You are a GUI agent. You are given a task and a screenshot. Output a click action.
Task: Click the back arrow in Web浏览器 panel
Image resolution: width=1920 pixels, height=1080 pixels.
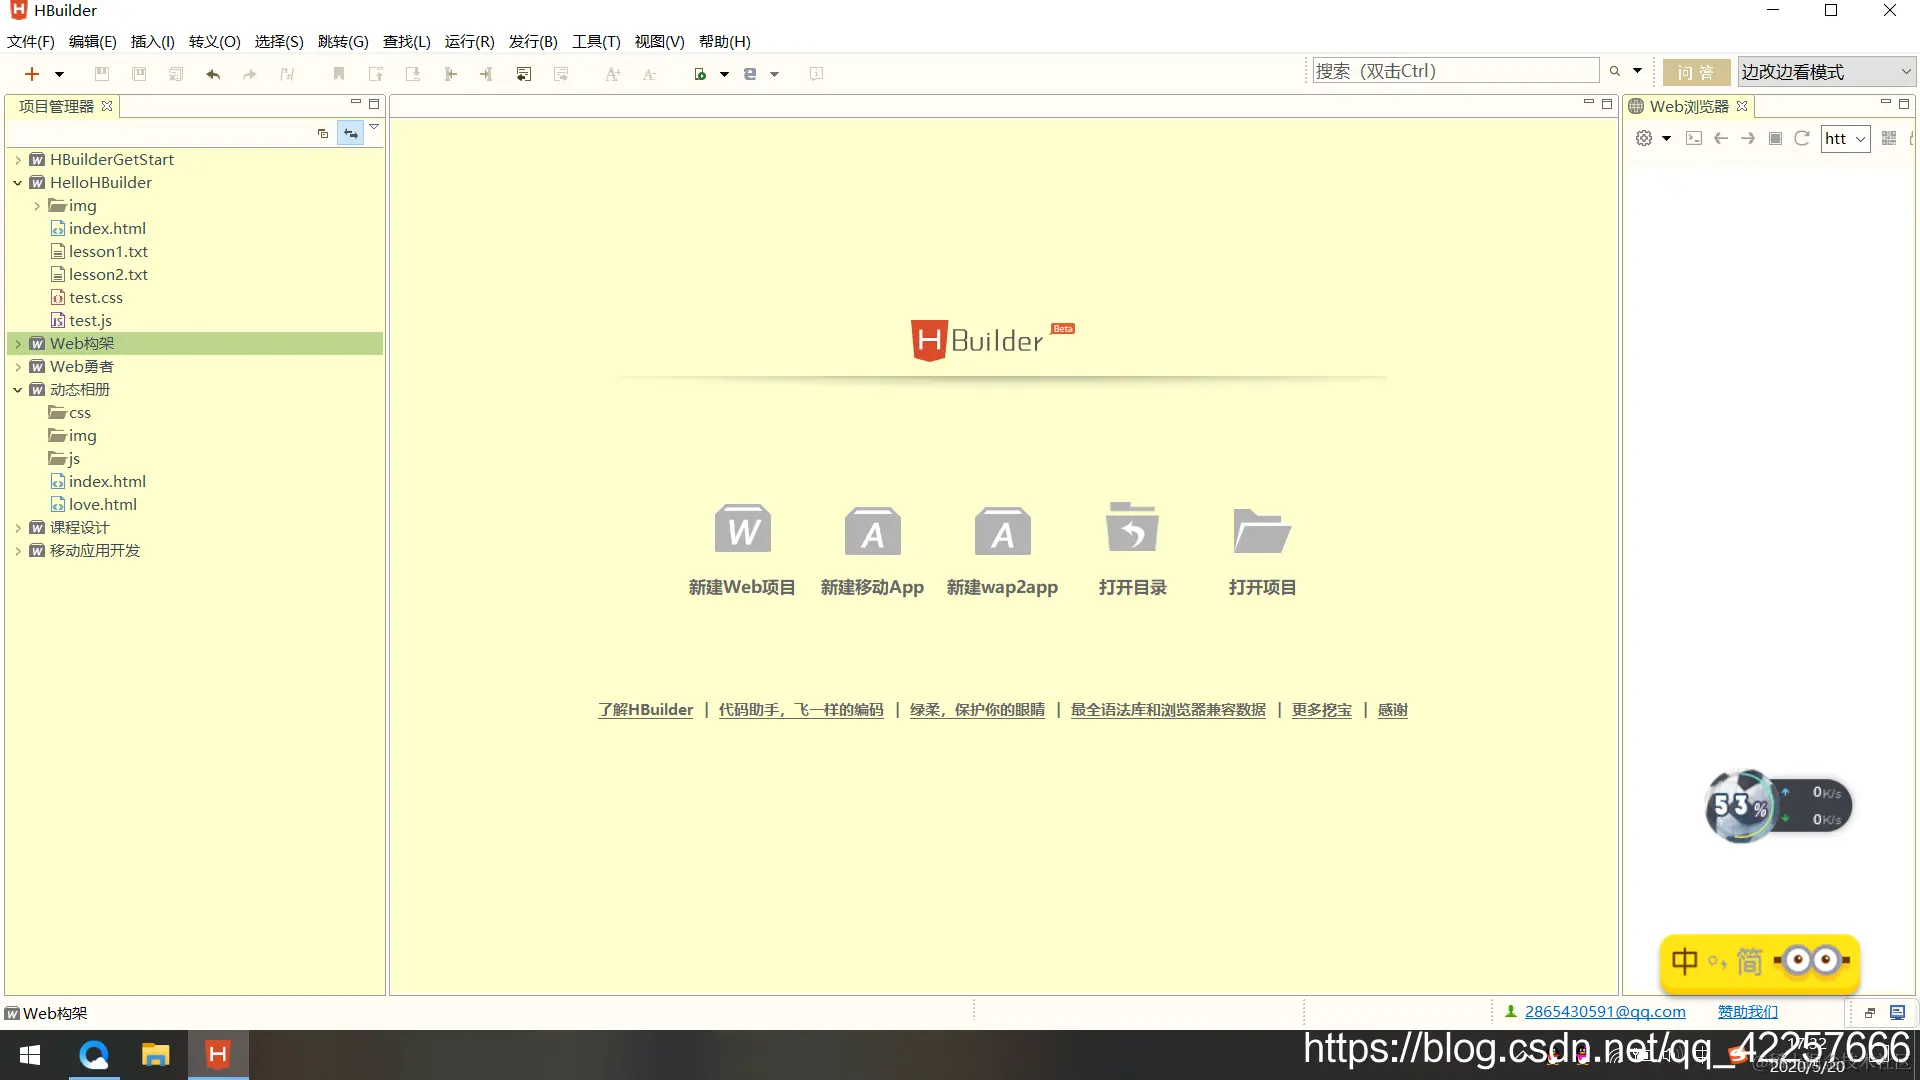1720,138
